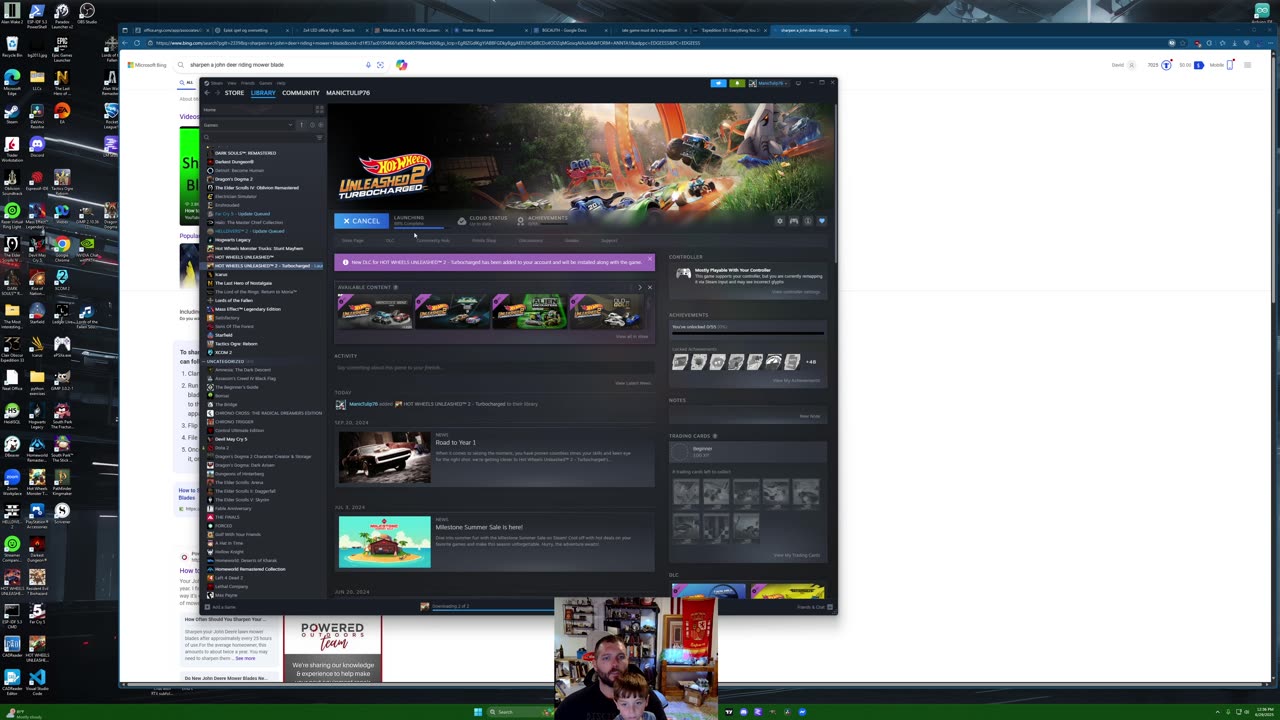Image resolution: width=1280 pixels, height=720 pixels.
Task: Open the Store Page link under the banner
Action: [352, 240]
